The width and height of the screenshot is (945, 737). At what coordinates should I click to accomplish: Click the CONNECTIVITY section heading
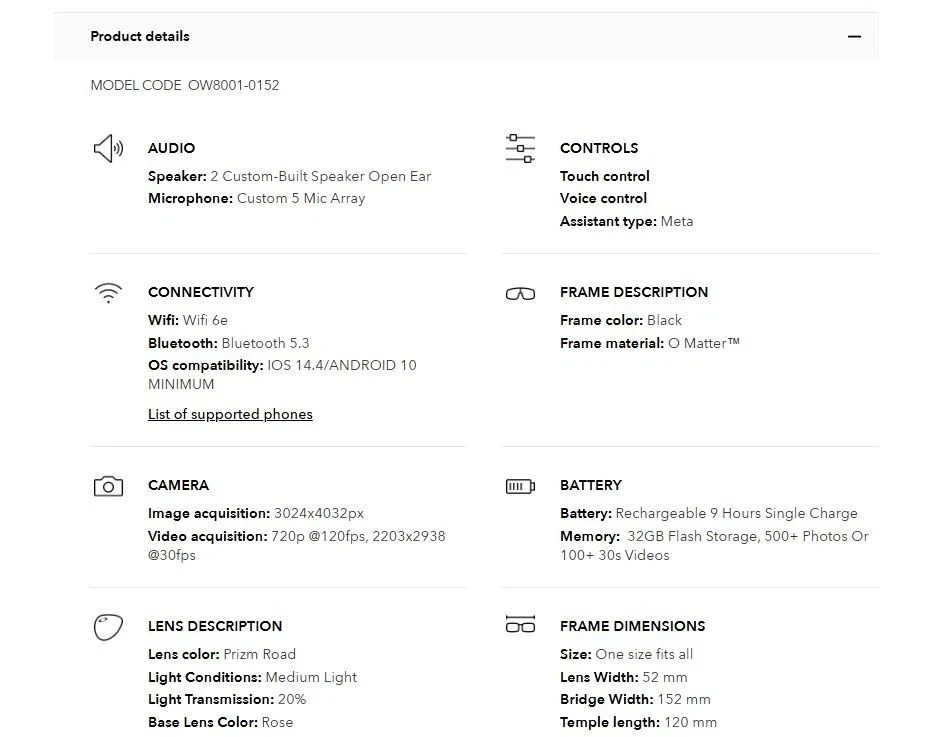click(201, 292)
